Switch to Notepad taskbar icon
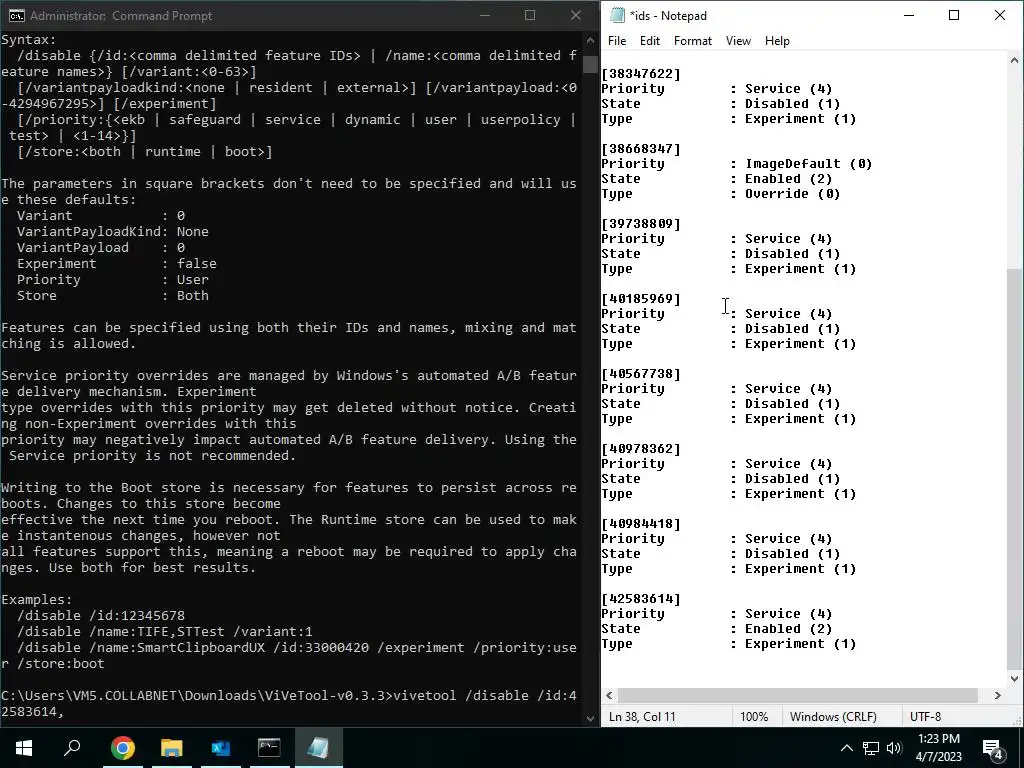 tap(318, 747)
